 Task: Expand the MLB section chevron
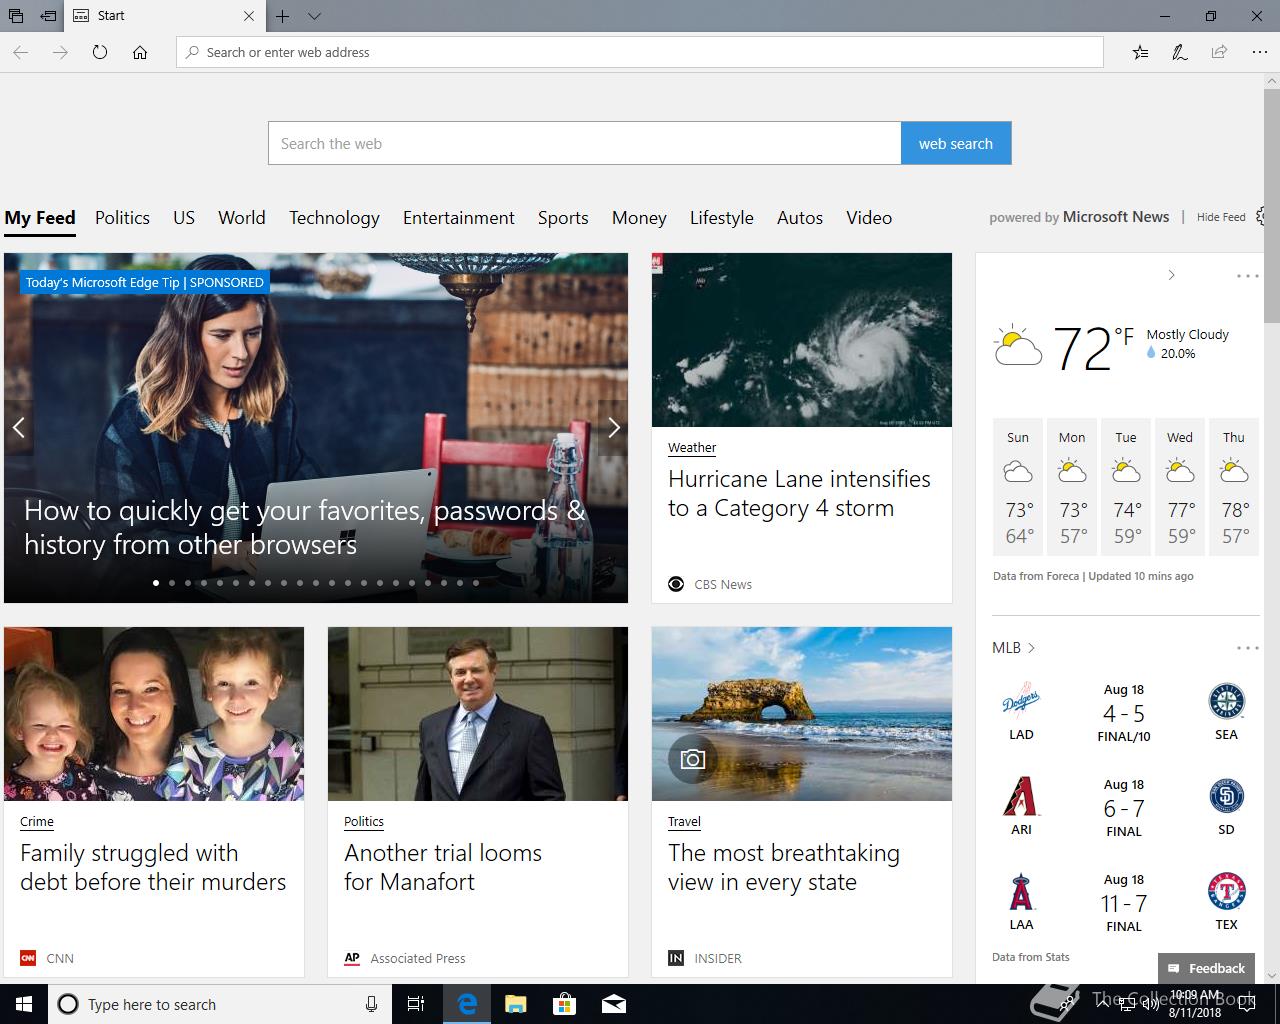(x=1031, y=648)
